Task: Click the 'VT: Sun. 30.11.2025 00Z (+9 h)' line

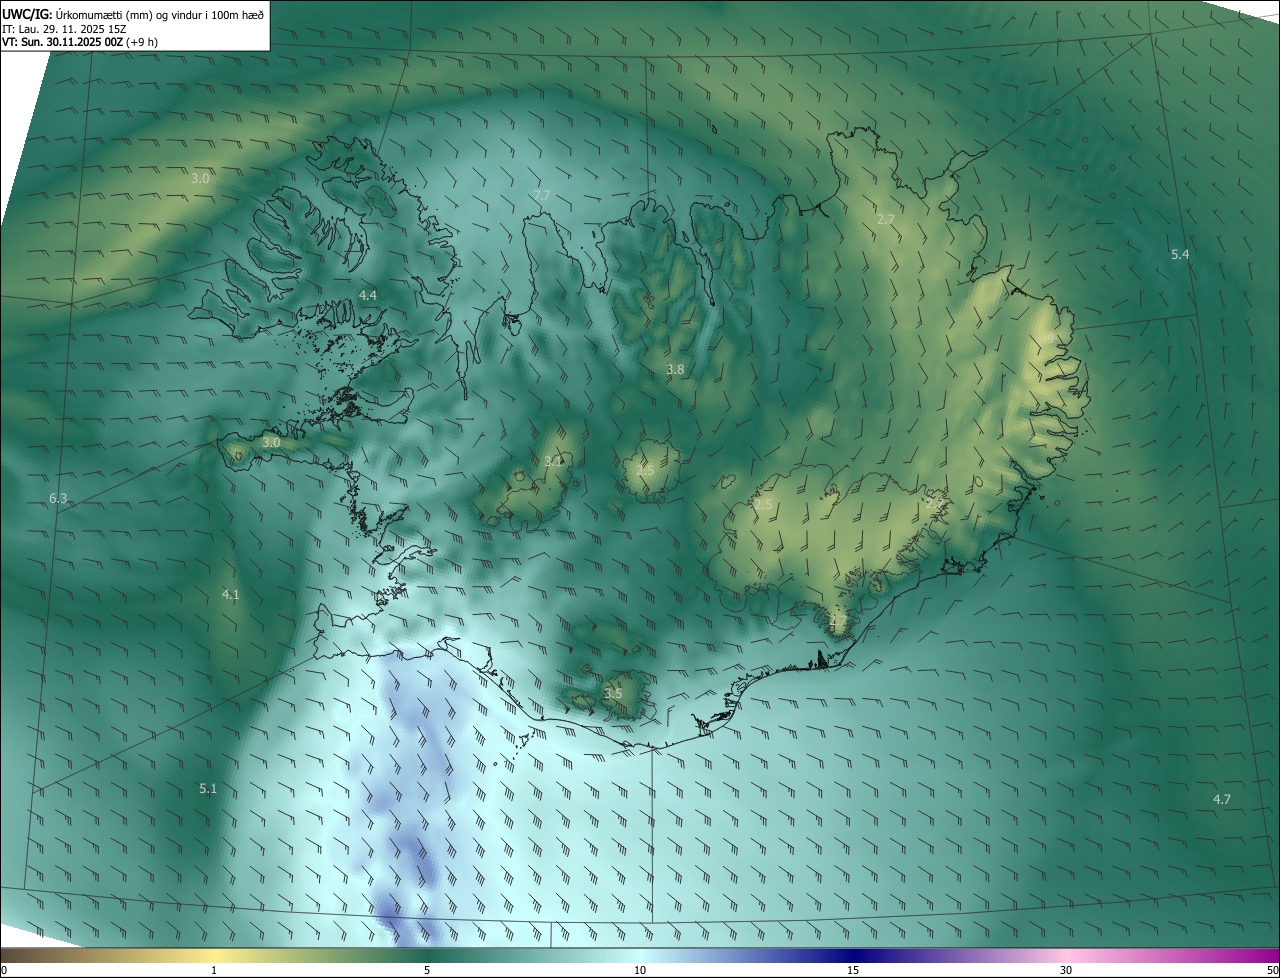Action: pyautogui.click(x=79, y=42)
